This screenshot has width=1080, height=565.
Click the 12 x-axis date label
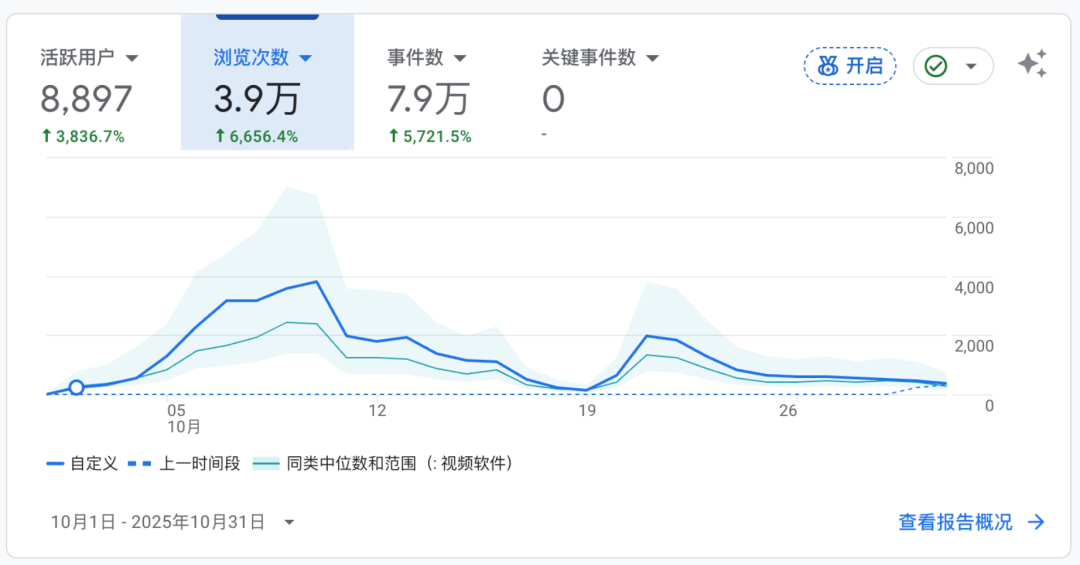[x=377, y=411]
